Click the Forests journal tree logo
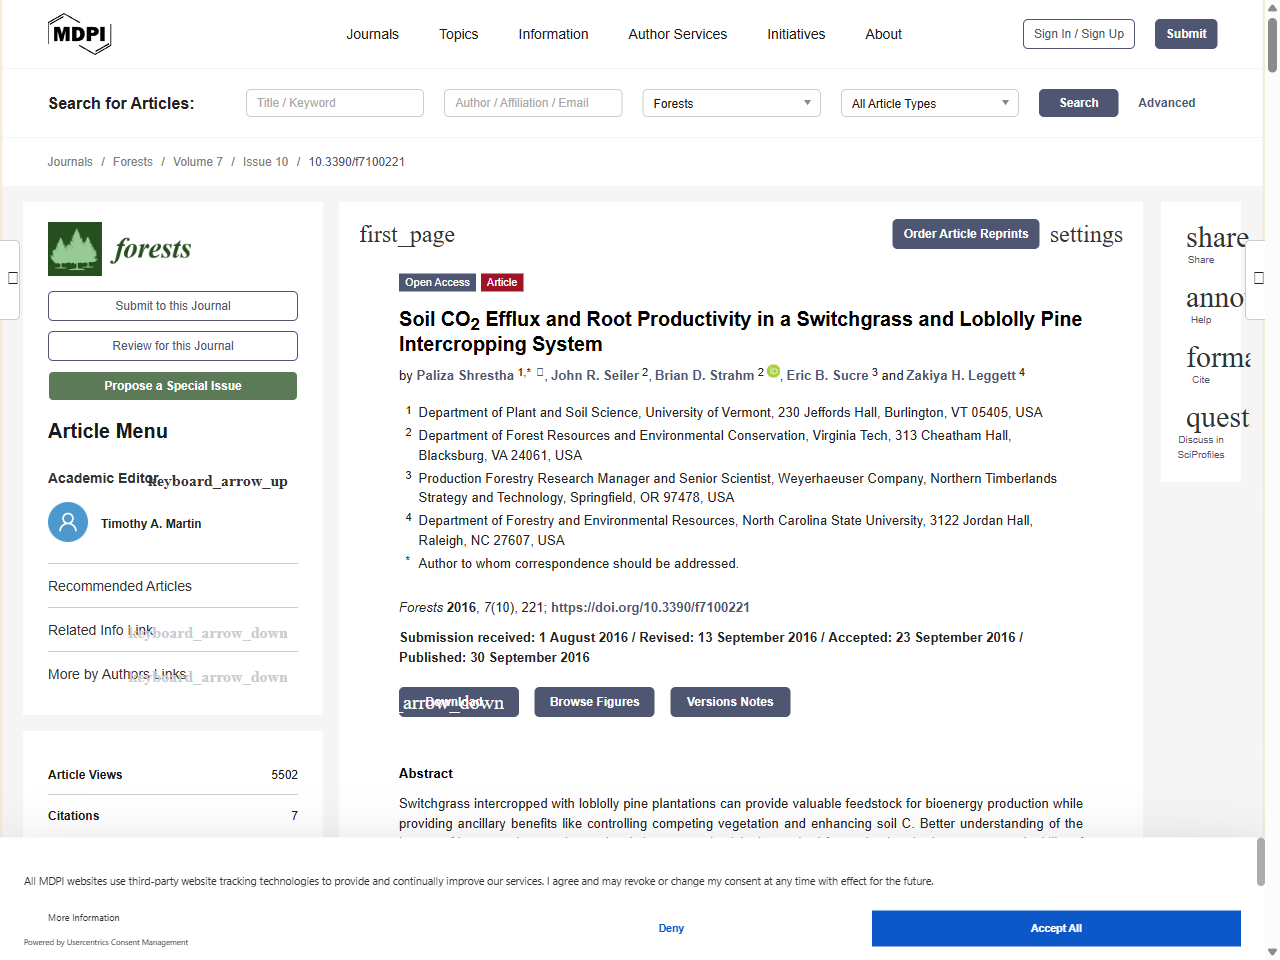Screen dimensions: 1280x960 (x=75, y=249)
